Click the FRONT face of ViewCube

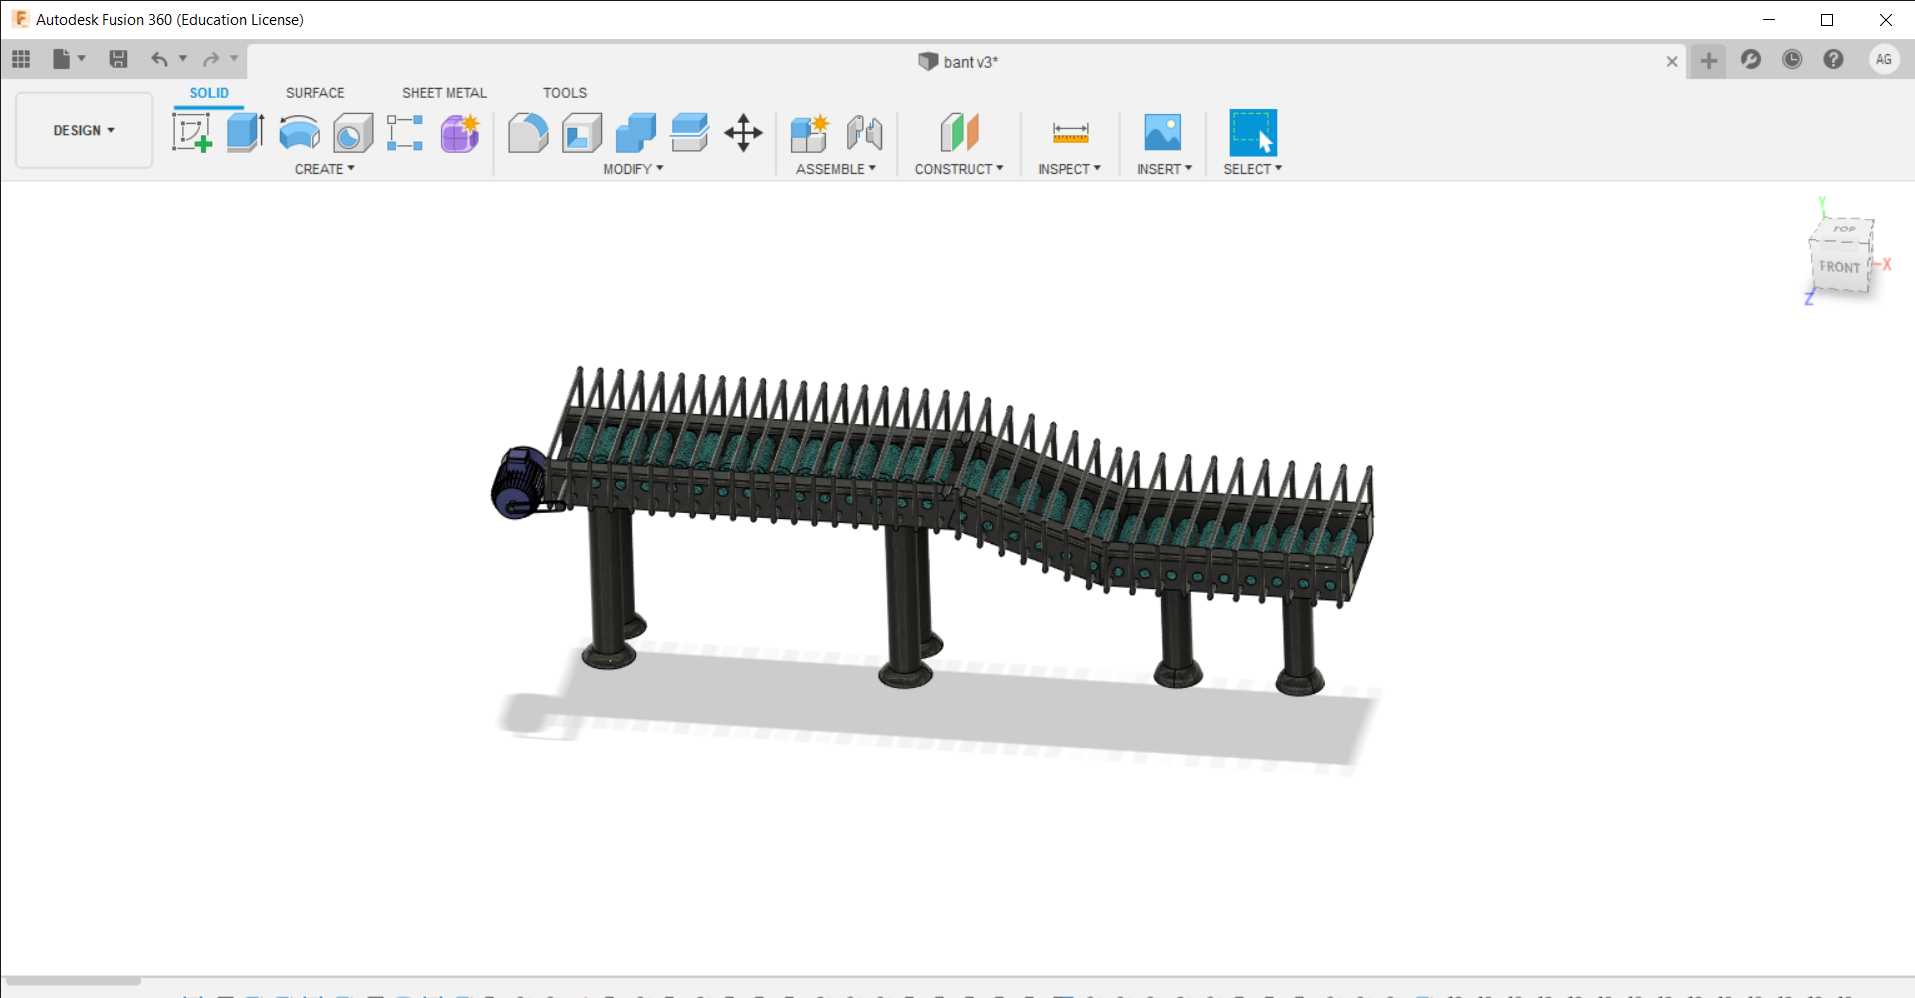tap(1840, 267)
